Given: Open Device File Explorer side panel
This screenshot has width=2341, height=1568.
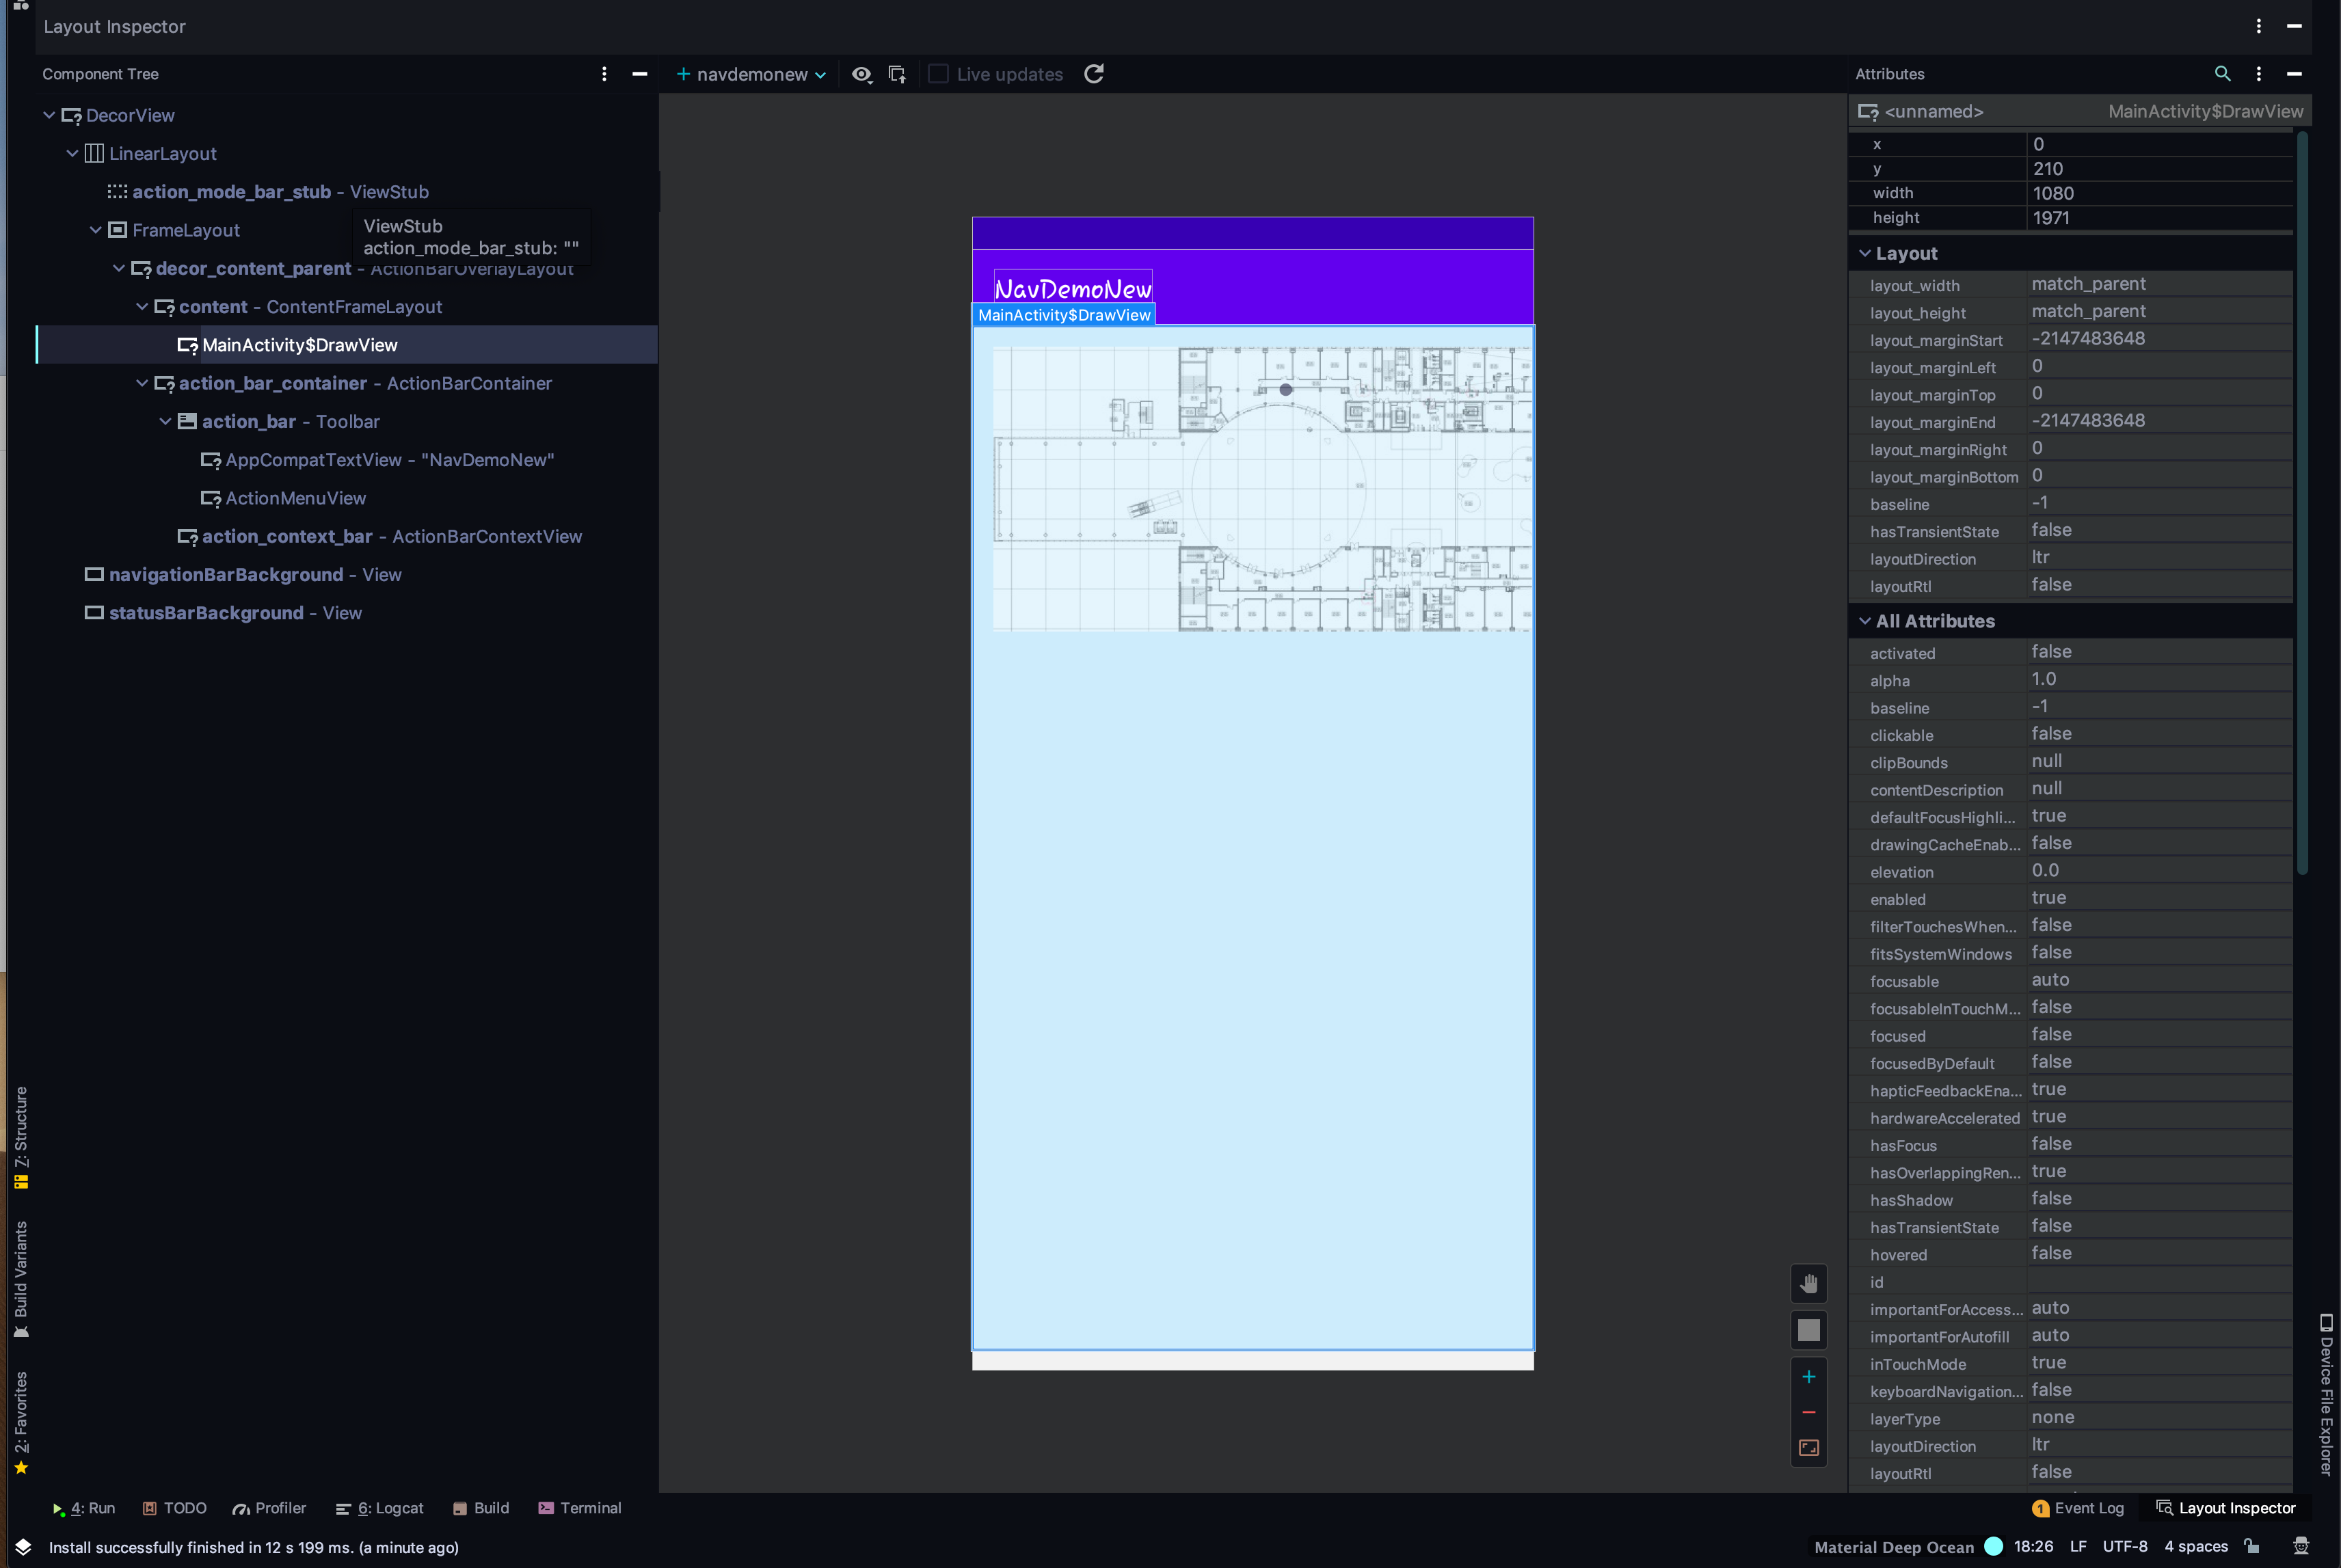Looking at the screenshot, I should click(x=2326, y=1395).
